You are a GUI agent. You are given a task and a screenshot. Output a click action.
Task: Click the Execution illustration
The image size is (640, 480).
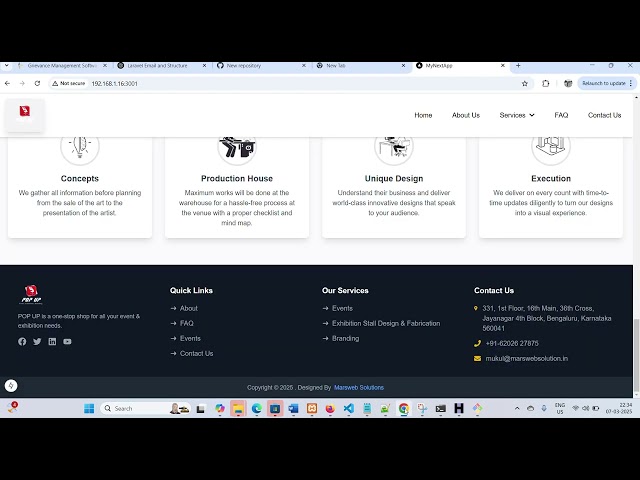(551, 147)
